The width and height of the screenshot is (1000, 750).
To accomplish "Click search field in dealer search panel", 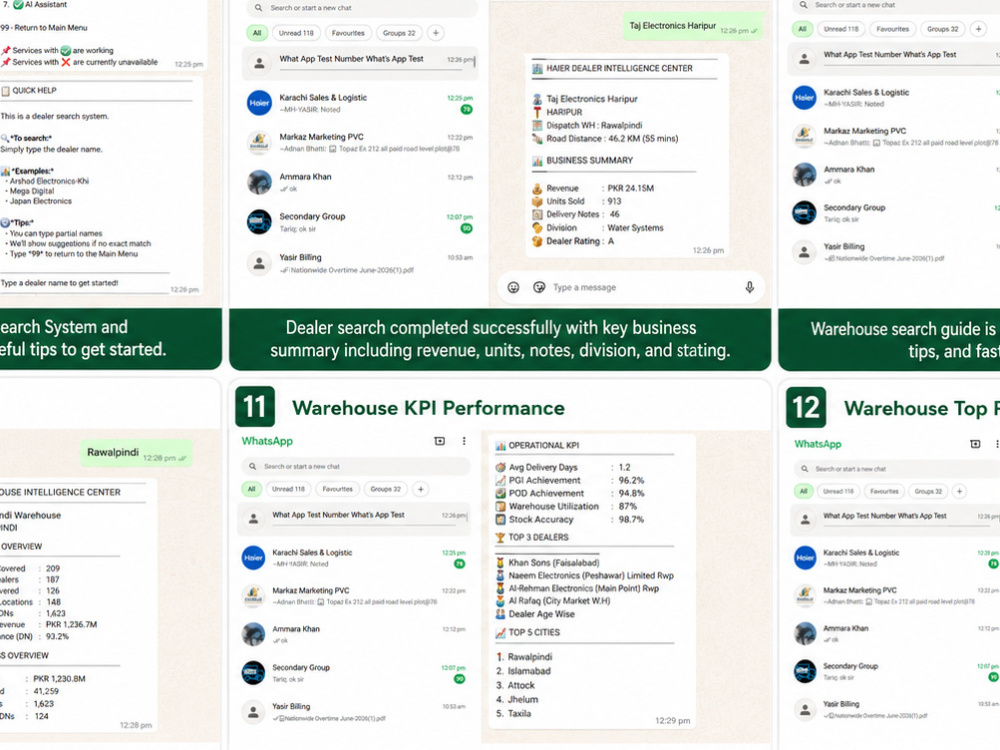I will 362,8.
